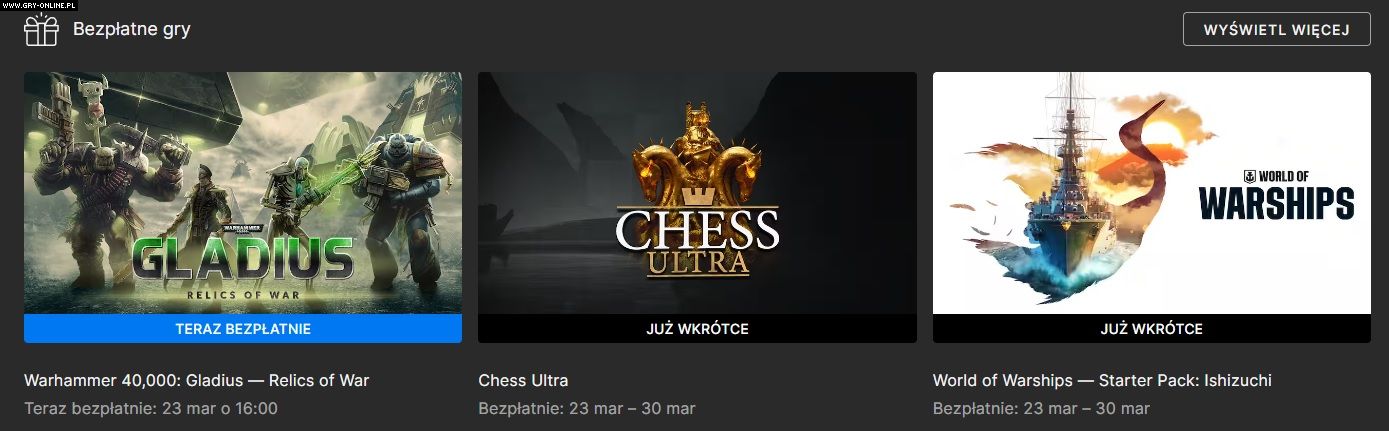This screenshot has width=1389, height=431.
Task: Click JUŻ WKRÓTCE banner under World of Warships
Action: point(1152,328)
